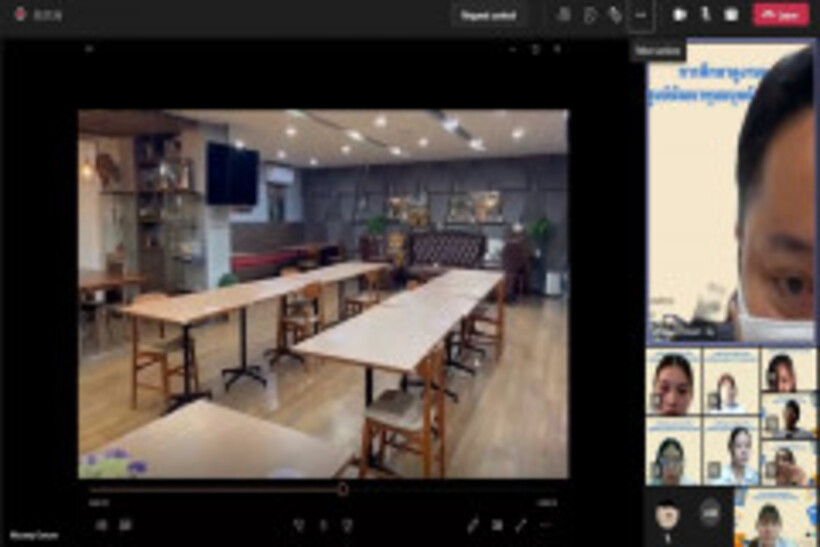Click the share content tray icon
The width and height of the screenshot is (820, 547).
731,15
